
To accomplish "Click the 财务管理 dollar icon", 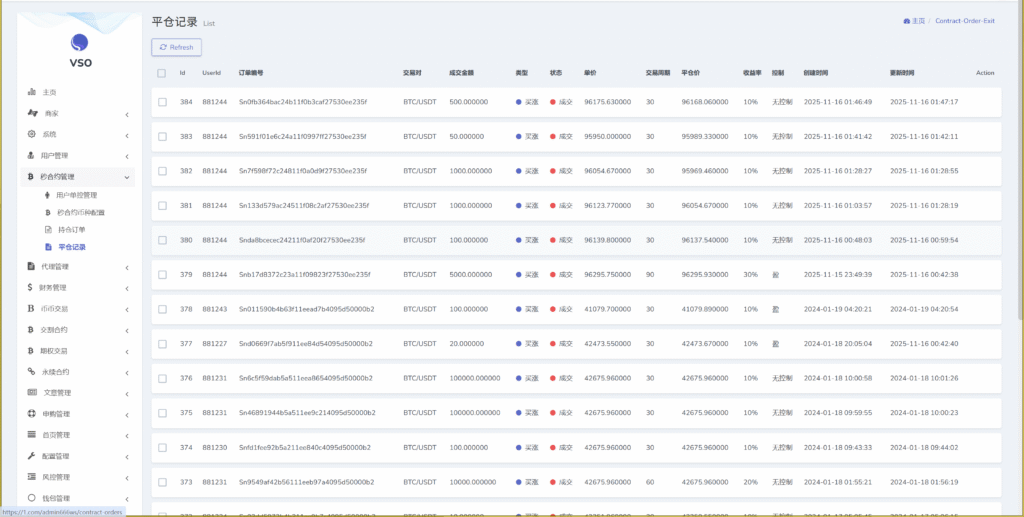I will 32,287.
